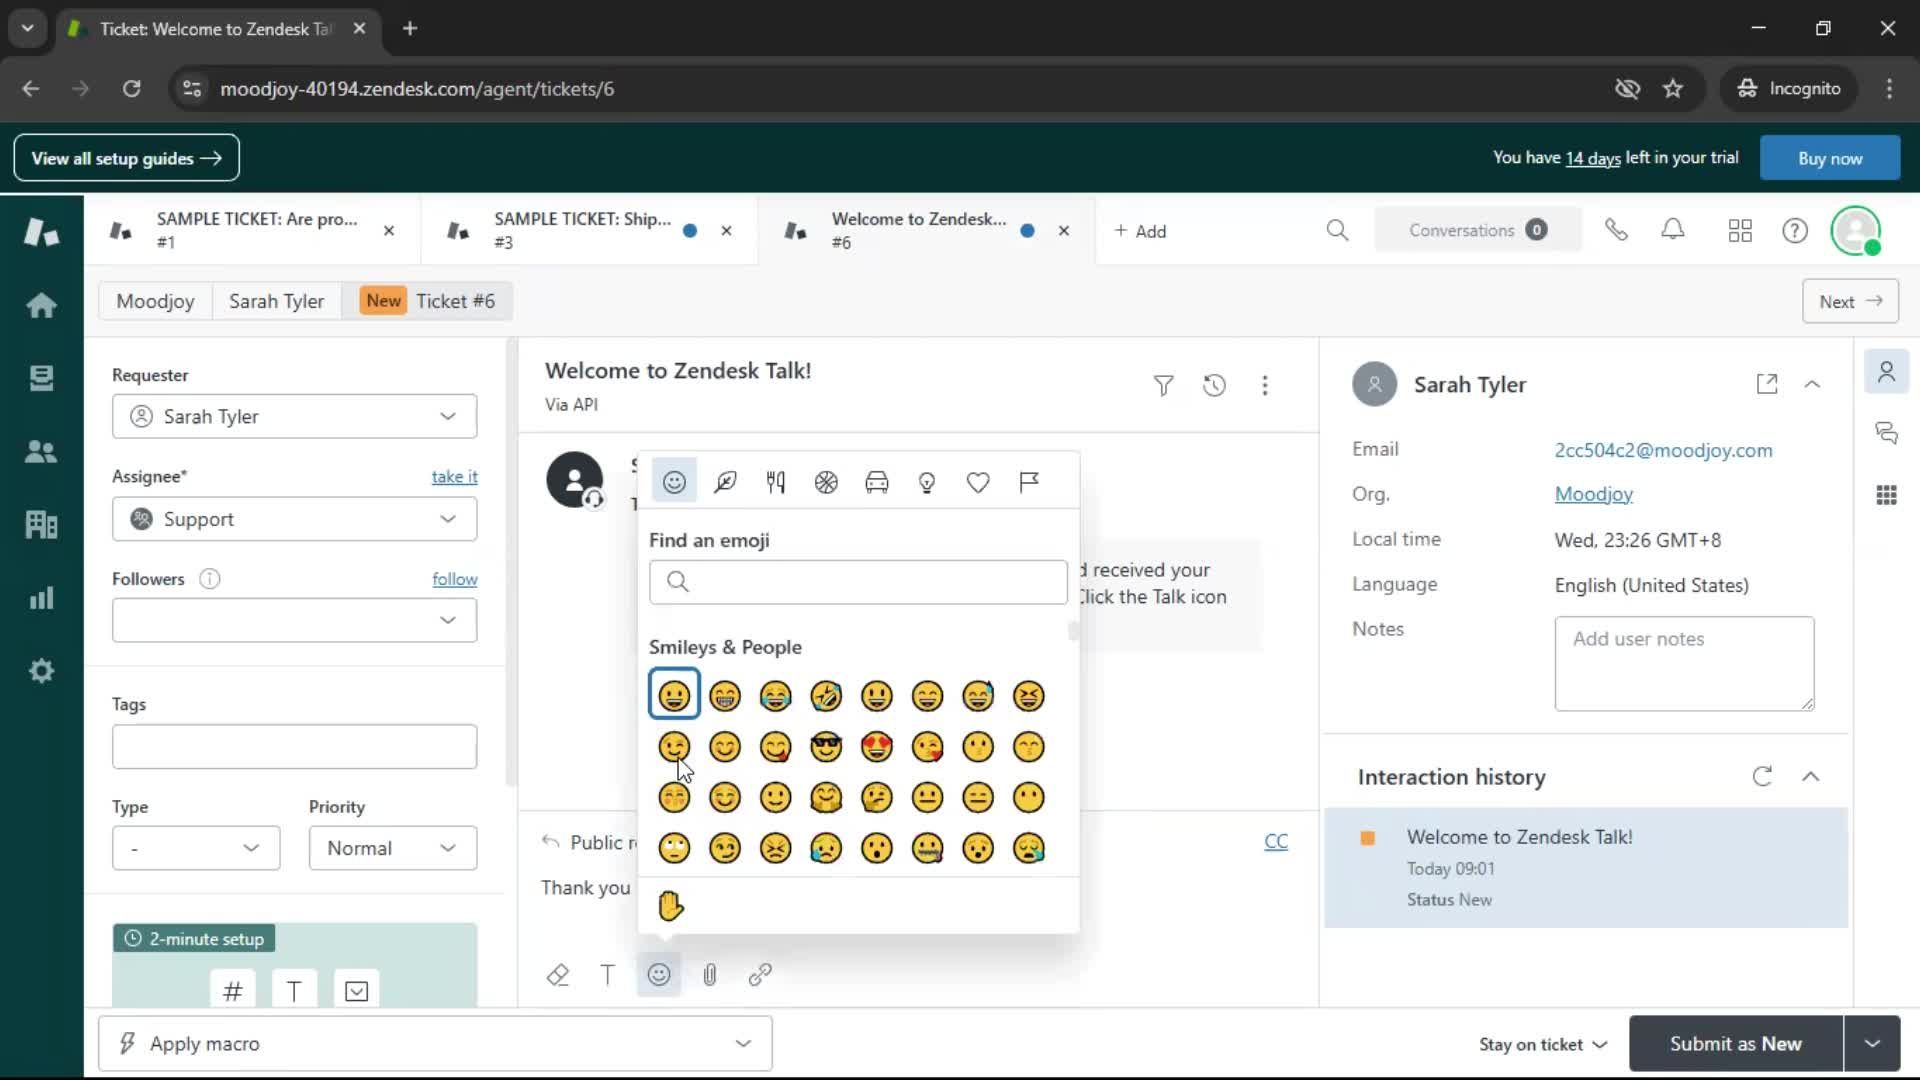This screenshot has width=1920, height=1080.
Task: Select the Objects lightbulb emoji category
Action: [927, 483]
